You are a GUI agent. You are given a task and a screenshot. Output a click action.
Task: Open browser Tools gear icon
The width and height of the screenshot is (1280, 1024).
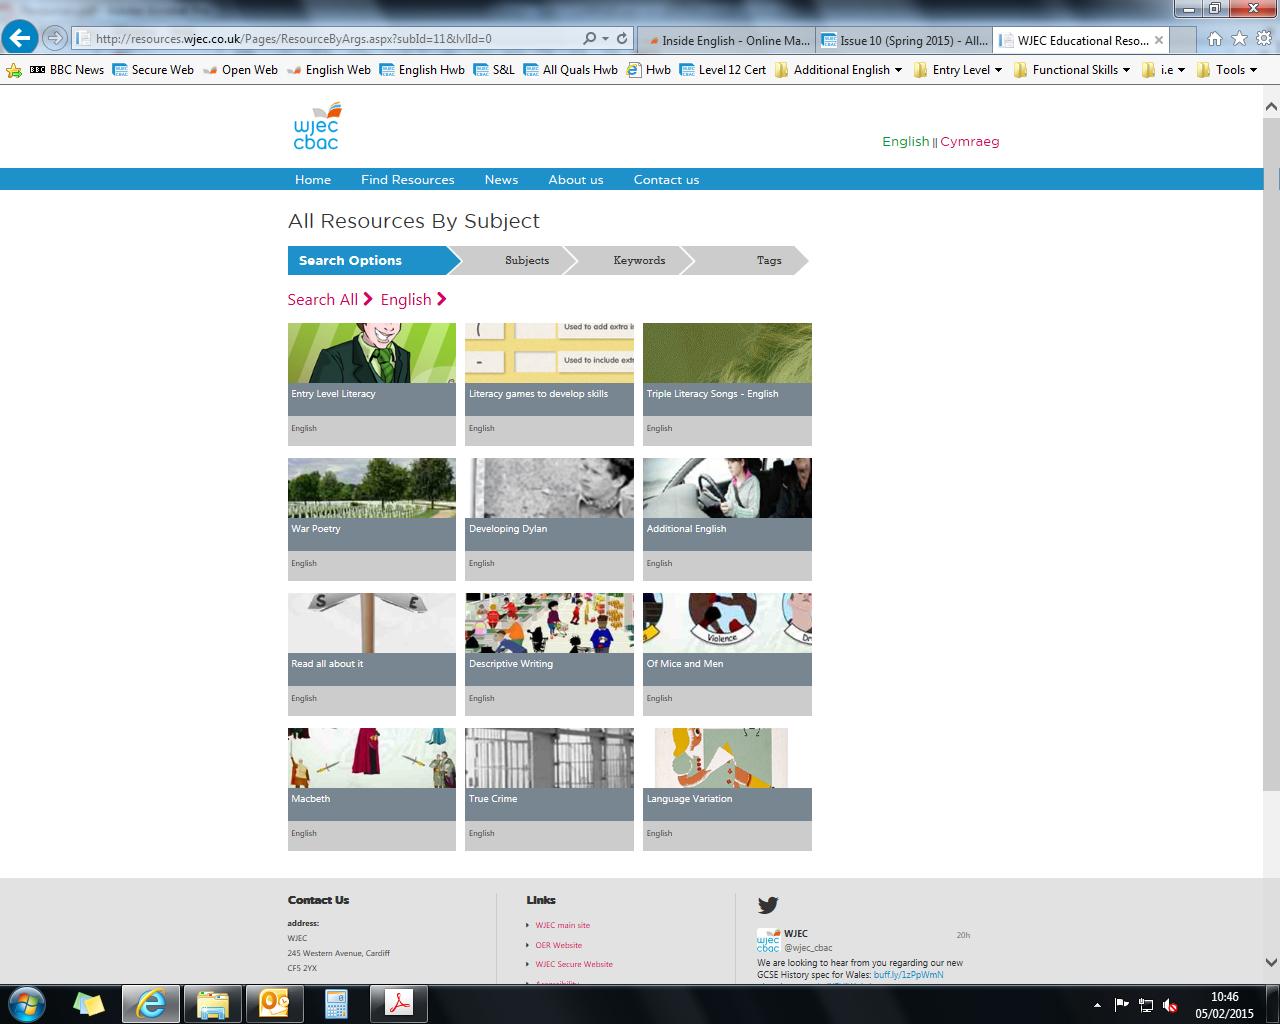tap(1263, 39)
